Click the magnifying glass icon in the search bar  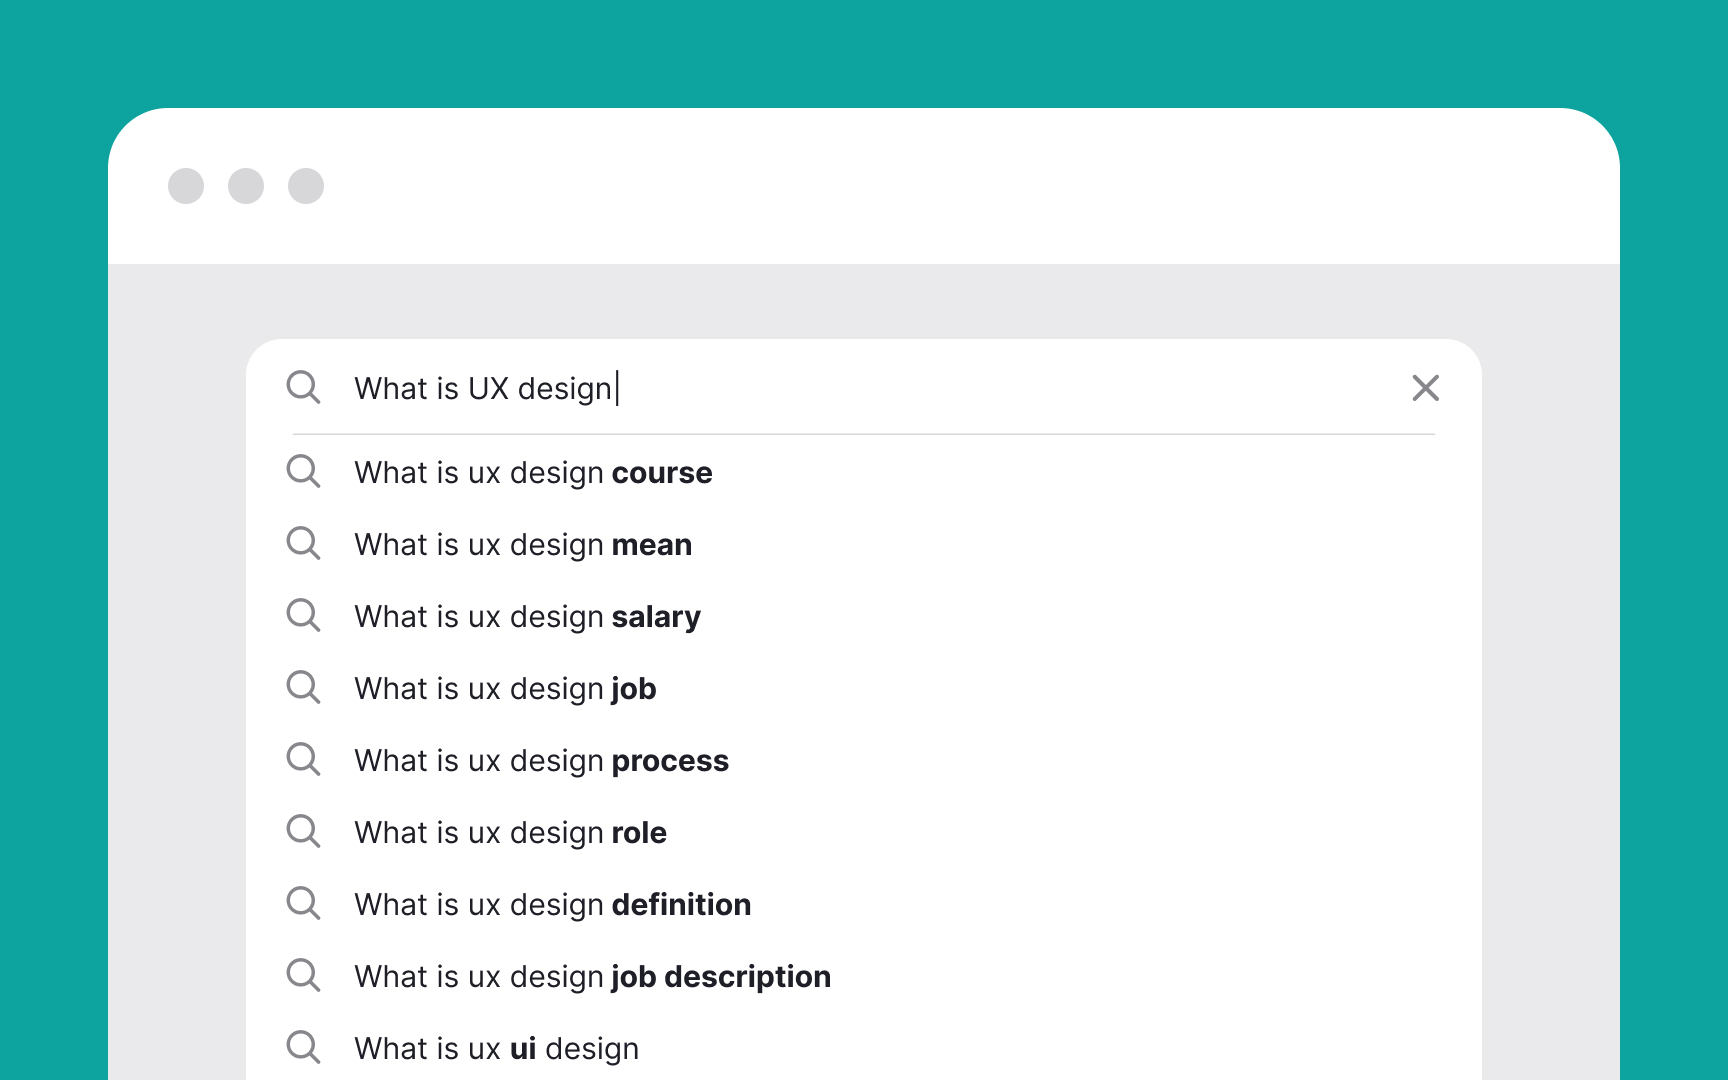(303, 388)
